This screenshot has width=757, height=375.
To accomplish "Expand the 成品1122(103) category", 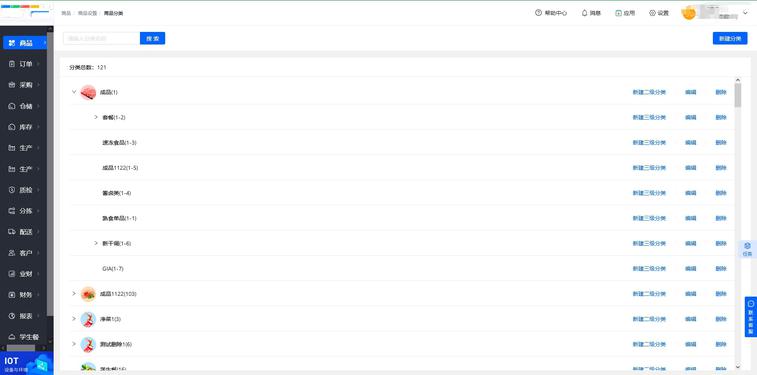I will 74,293.
